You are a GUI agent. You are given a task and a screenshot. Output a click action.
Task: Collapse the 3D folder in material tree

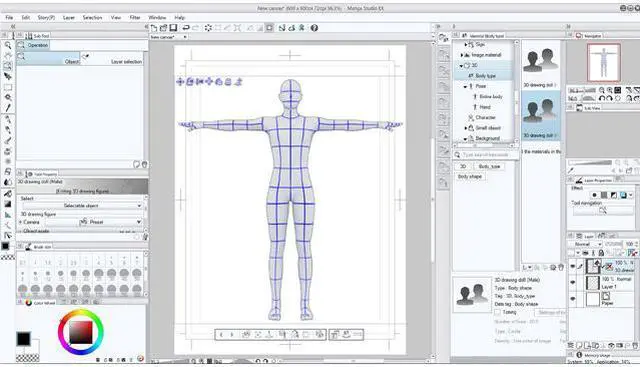click(x=461, y=65)
